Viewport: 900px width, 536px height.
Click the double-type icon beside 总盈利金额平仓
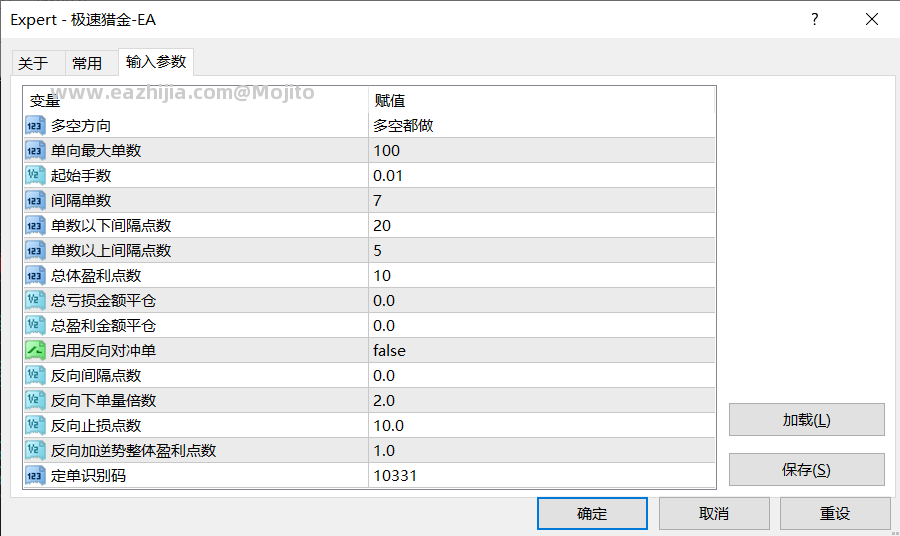point(35,325)
